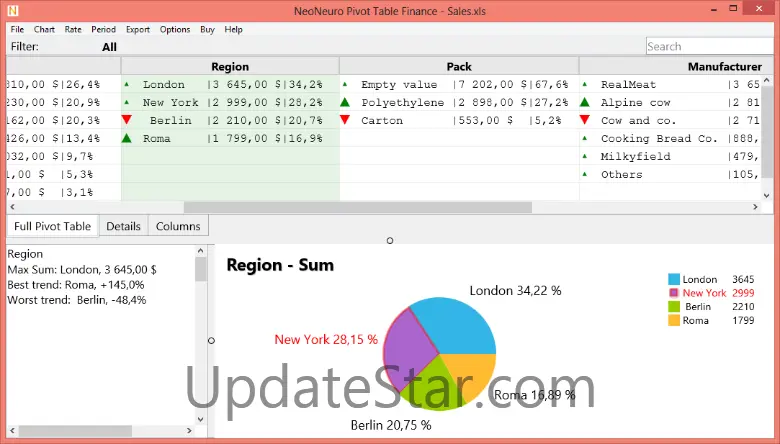Click the pivot table horizontal scrollbar thumb

358,207
